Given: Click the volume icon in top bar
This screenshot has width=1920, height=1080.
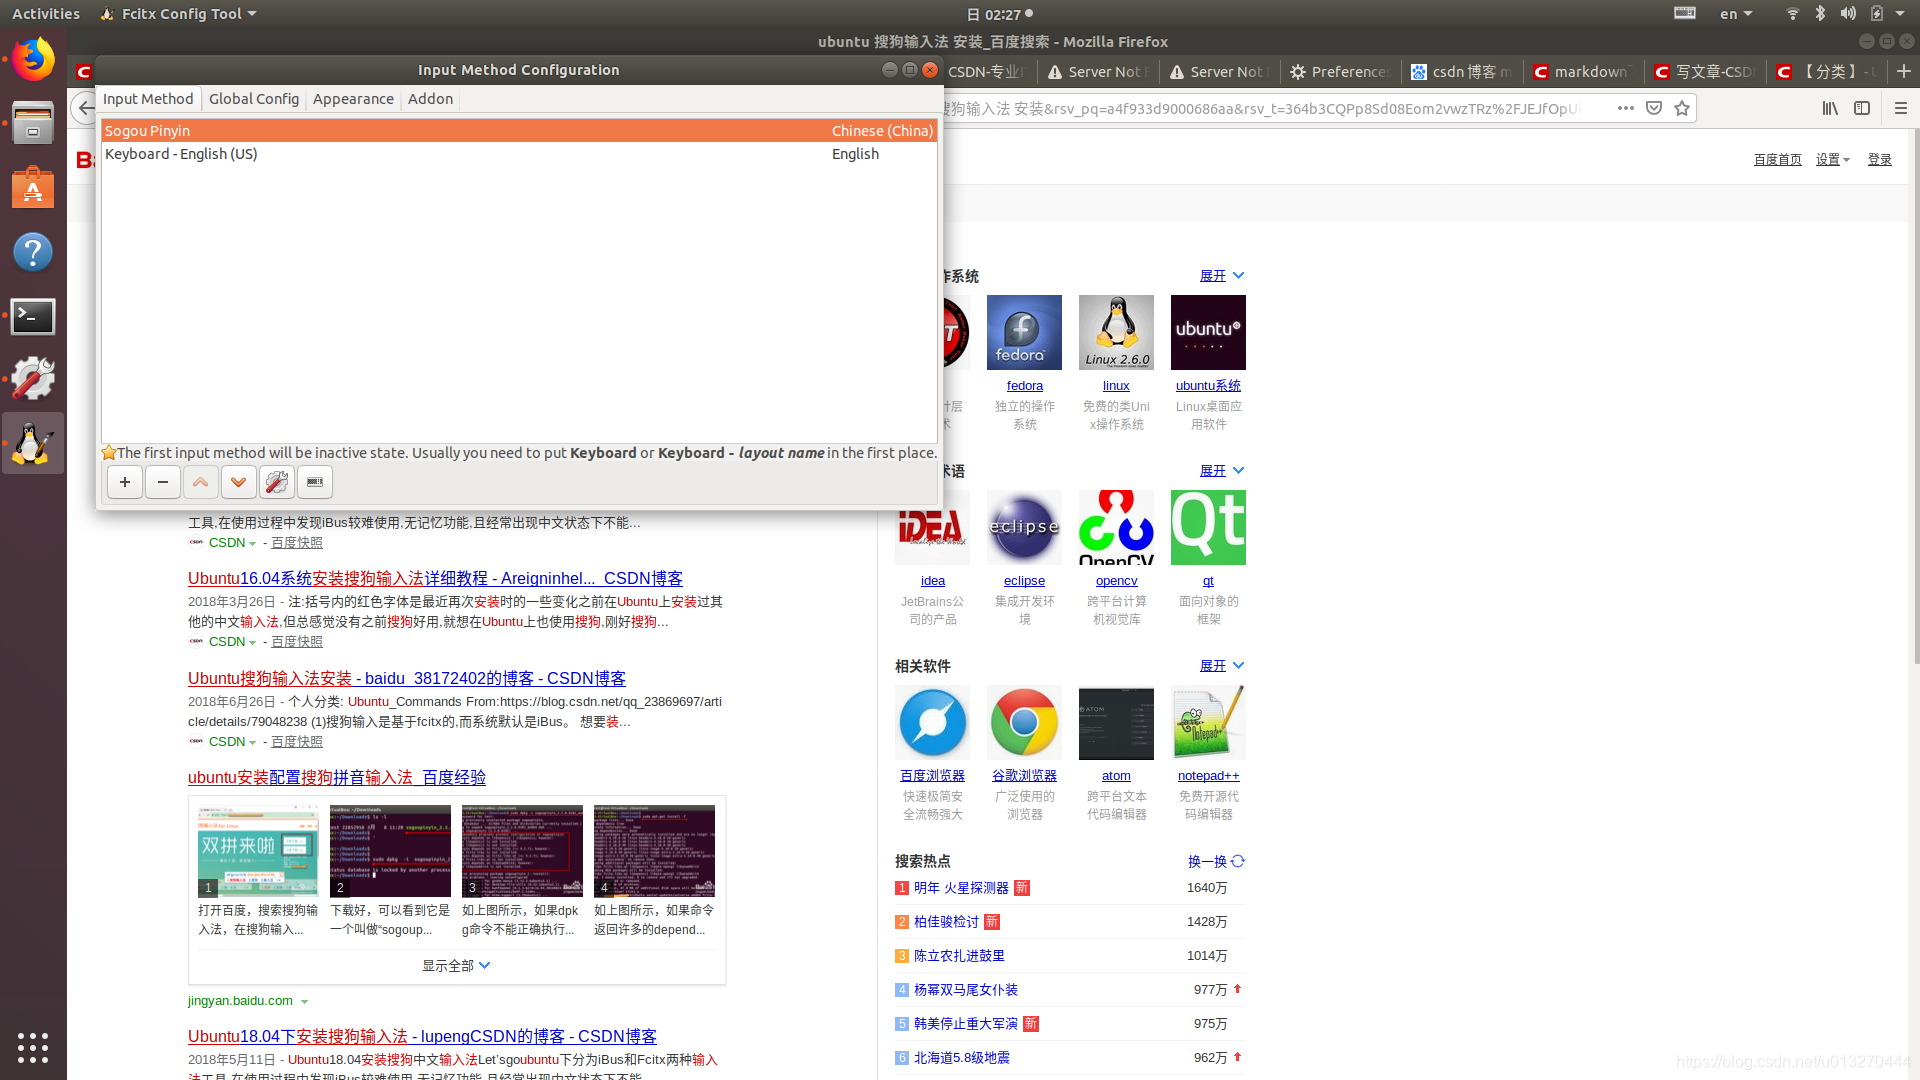Looking at the screenshot, I should point(1848,13).
